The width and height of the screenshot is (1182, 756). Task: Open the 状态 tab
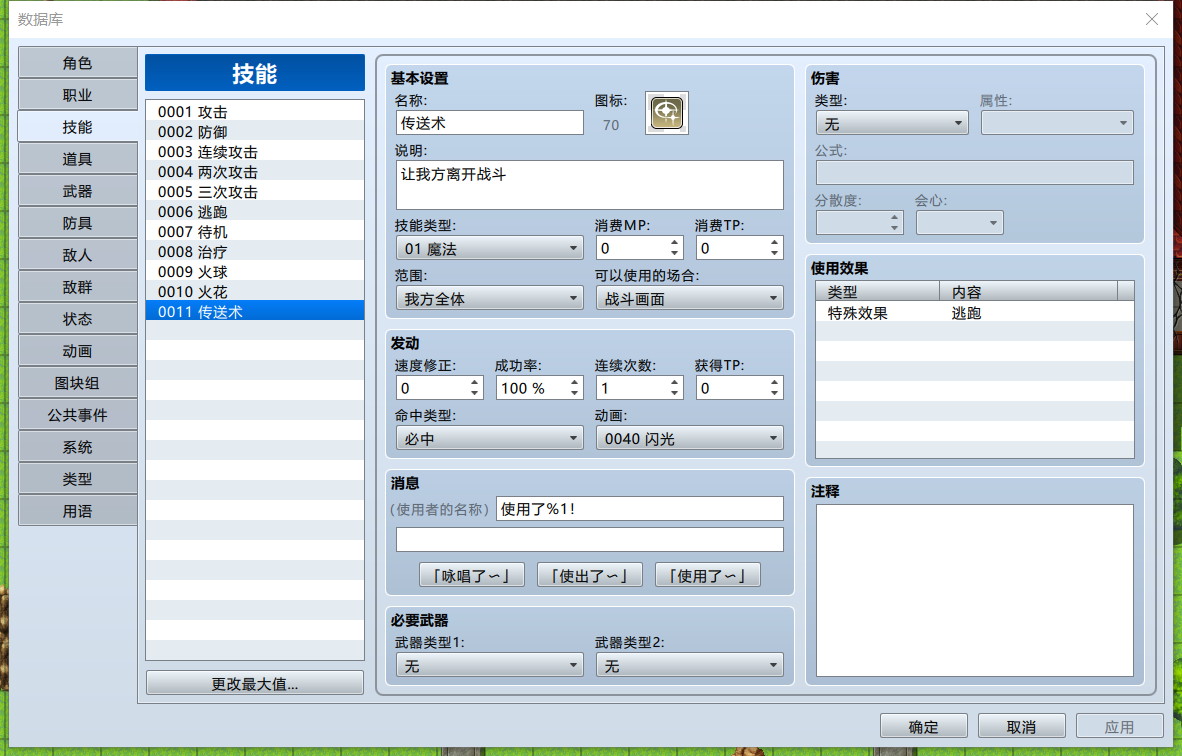tap(78, 319)
